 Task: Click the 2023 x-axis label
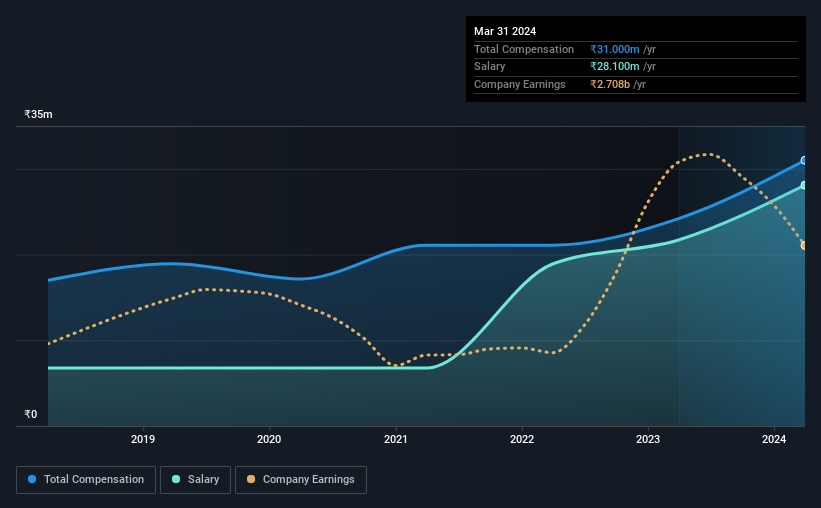click(x=648, y=439)
